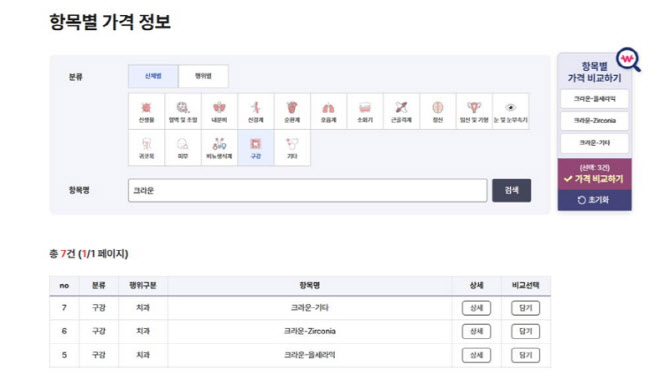Select the 귀코목 category icon
The height and width of the screenshot is (379, 670).
pyautogui.click(x=147, y=148)
